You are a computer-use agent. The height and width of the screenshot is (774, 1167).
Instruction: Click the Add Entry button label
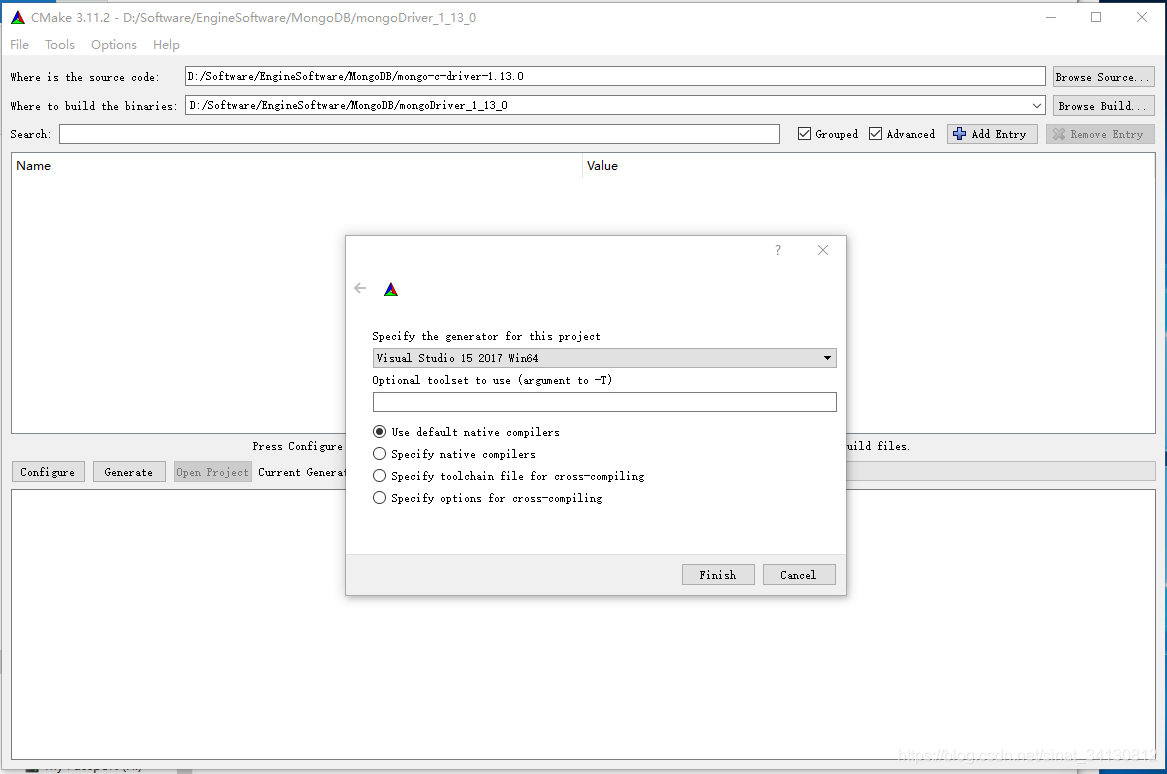(999, 134)
